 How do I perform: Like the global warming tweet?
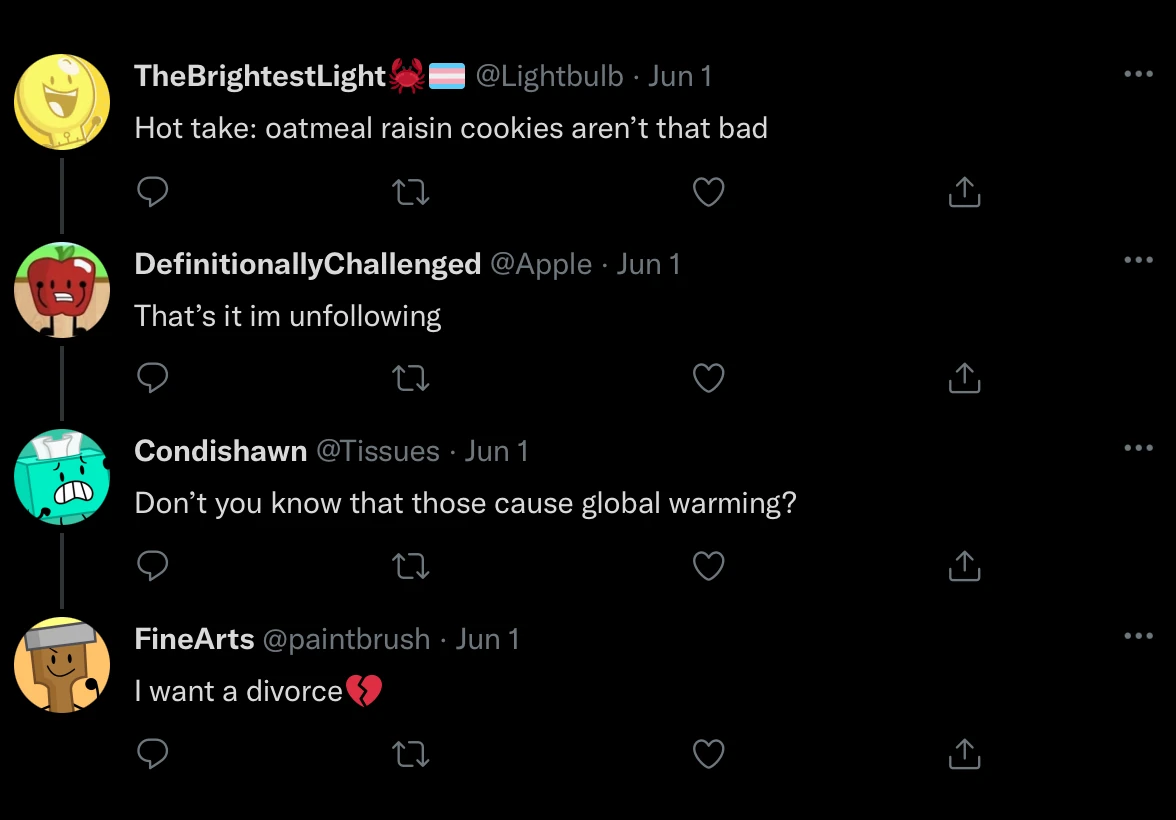click(708, 566)
